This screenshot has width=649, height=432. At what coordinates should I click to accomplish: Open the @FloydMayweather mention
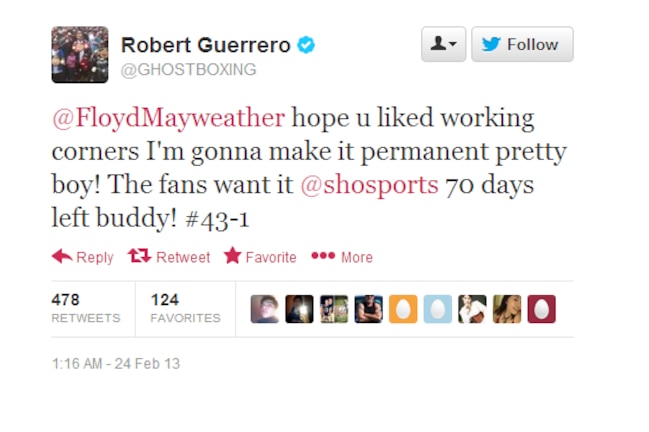(168, 118)
